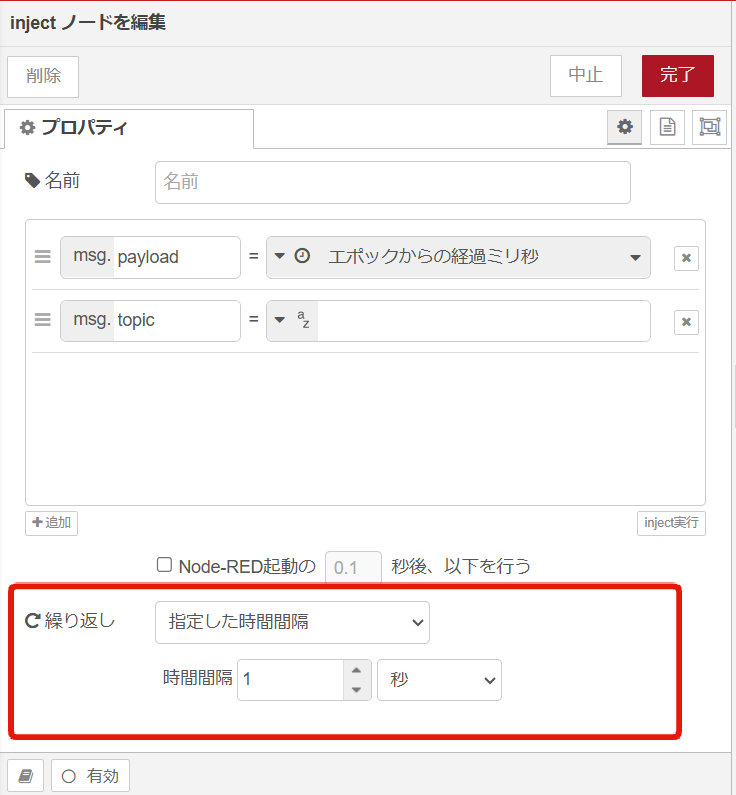Toggle the 有効 enabled button
This screenshot has width=736, height=795.
[x=90, y=775]
